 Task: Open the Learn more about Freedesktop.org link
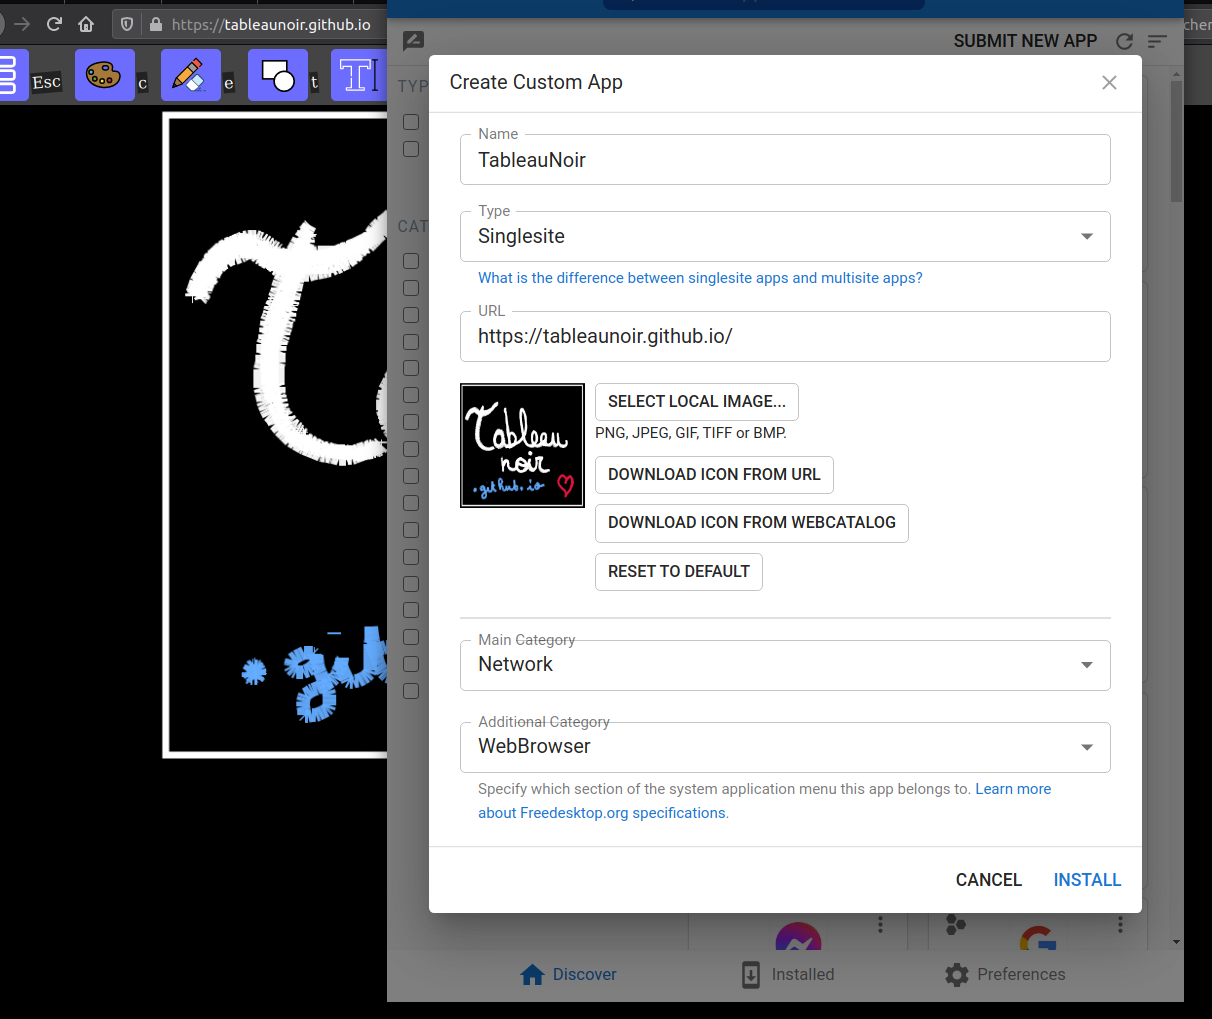click(x=764, y=801)
